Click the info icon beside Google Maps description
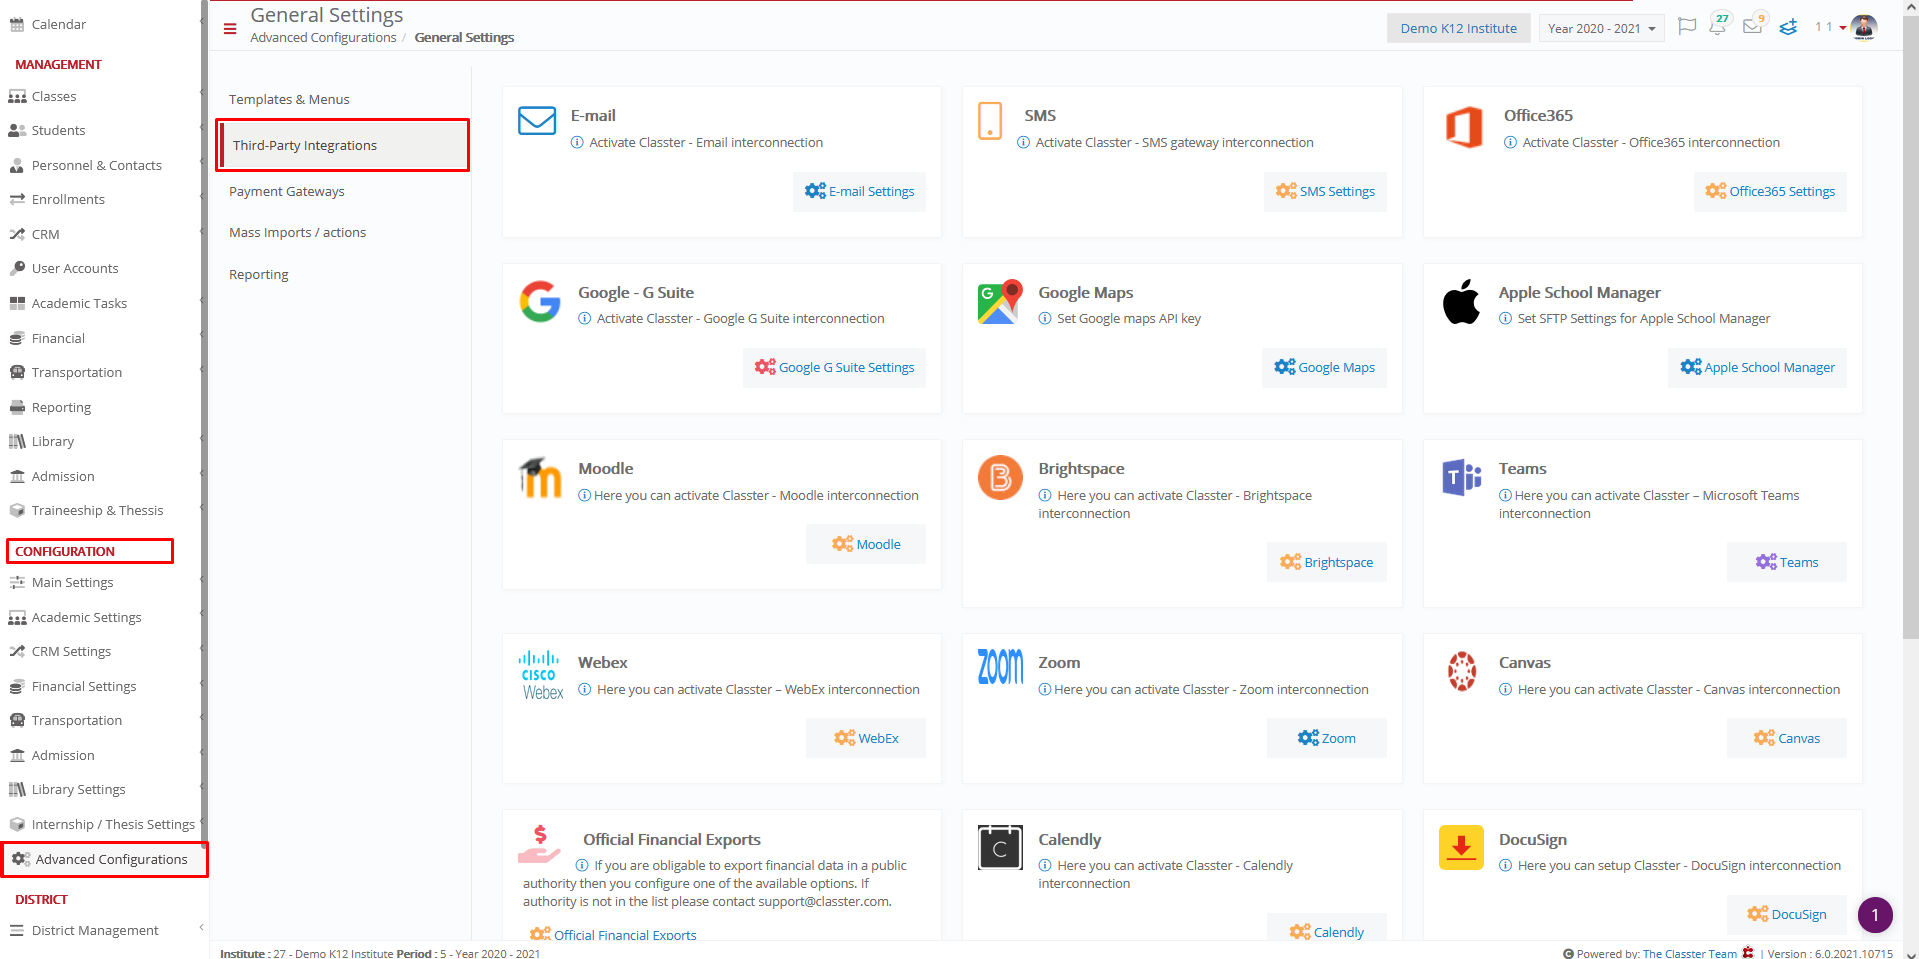The height and width of the screenshot is (959, 1919). point(1045,319)
